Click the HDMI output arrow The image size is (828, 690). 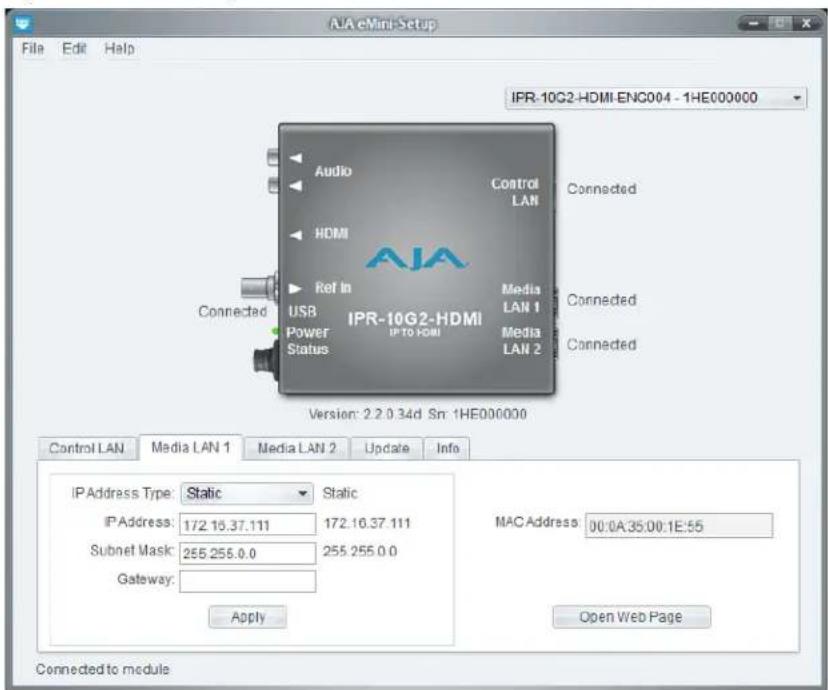(x=296, y=234)
